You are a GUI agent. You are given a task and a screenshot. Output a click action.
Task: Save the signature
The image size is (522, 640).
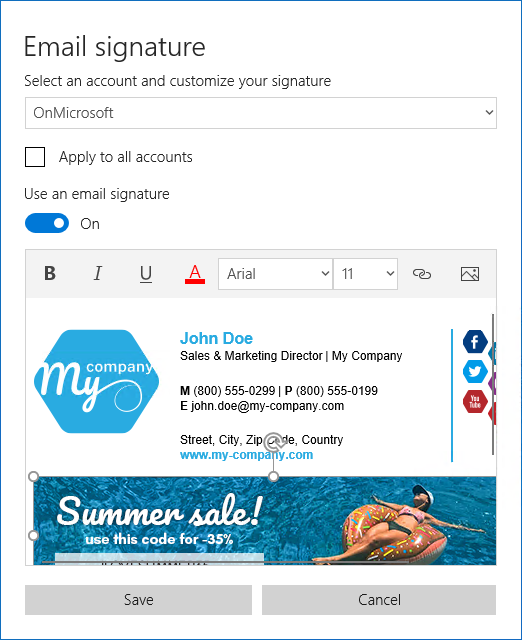click(138, 600)
